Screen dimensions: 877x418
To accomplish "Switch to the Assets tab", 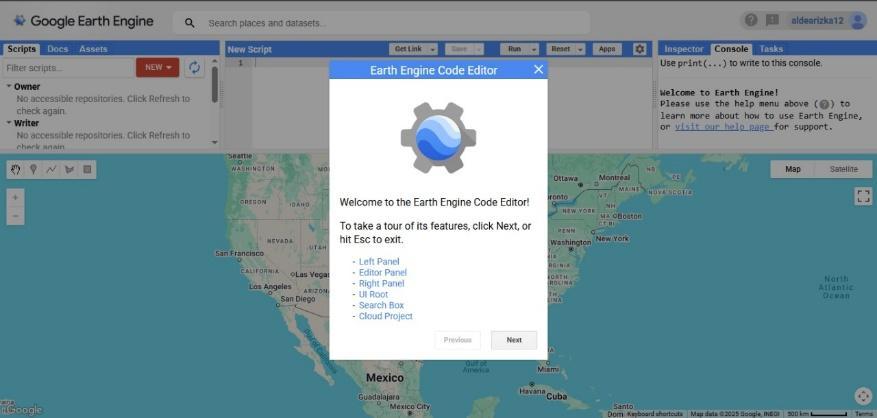I will pyautogui.click(x=93, y=49).
